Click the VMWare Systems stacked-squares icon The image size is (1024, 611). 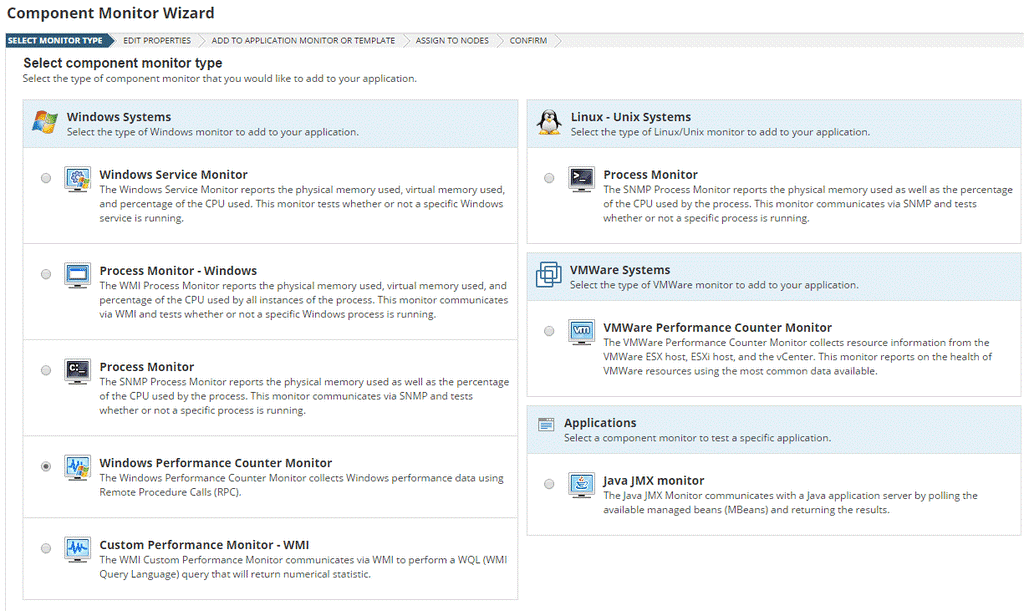pyautogui.click(x=549, y=274)
